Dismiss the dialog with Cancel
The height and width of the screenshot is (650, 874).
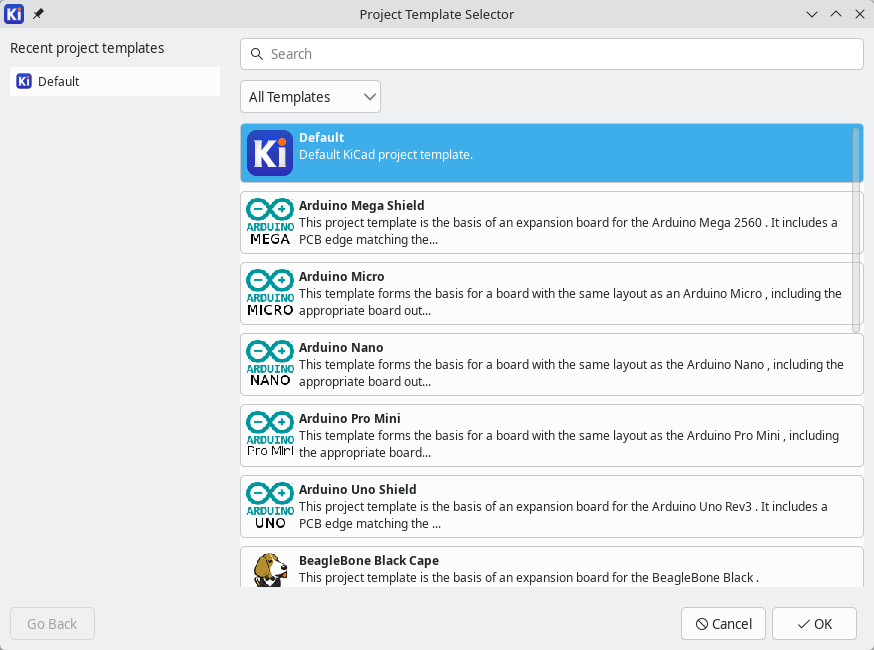pos(723,623)
